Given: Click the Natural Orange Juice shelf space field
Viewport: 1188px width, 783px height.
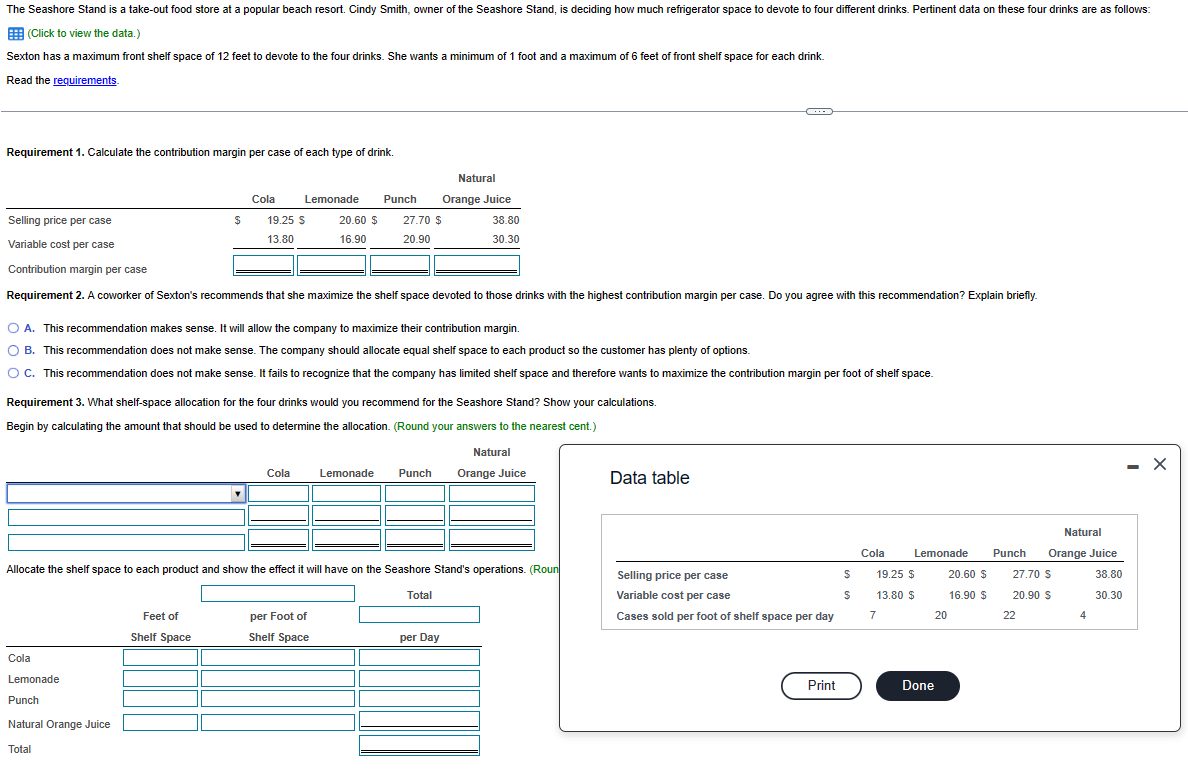Looking at the screenshot, I should pos(160,721).
